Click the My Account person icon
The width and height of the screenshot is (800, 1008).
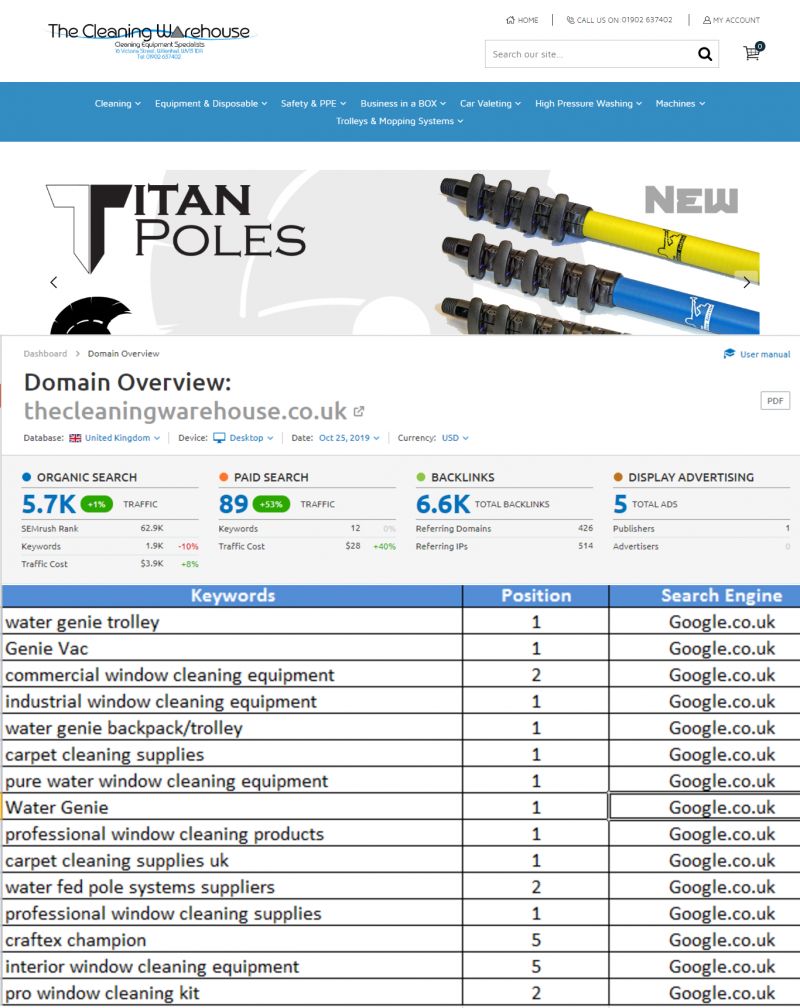point(707,20)
